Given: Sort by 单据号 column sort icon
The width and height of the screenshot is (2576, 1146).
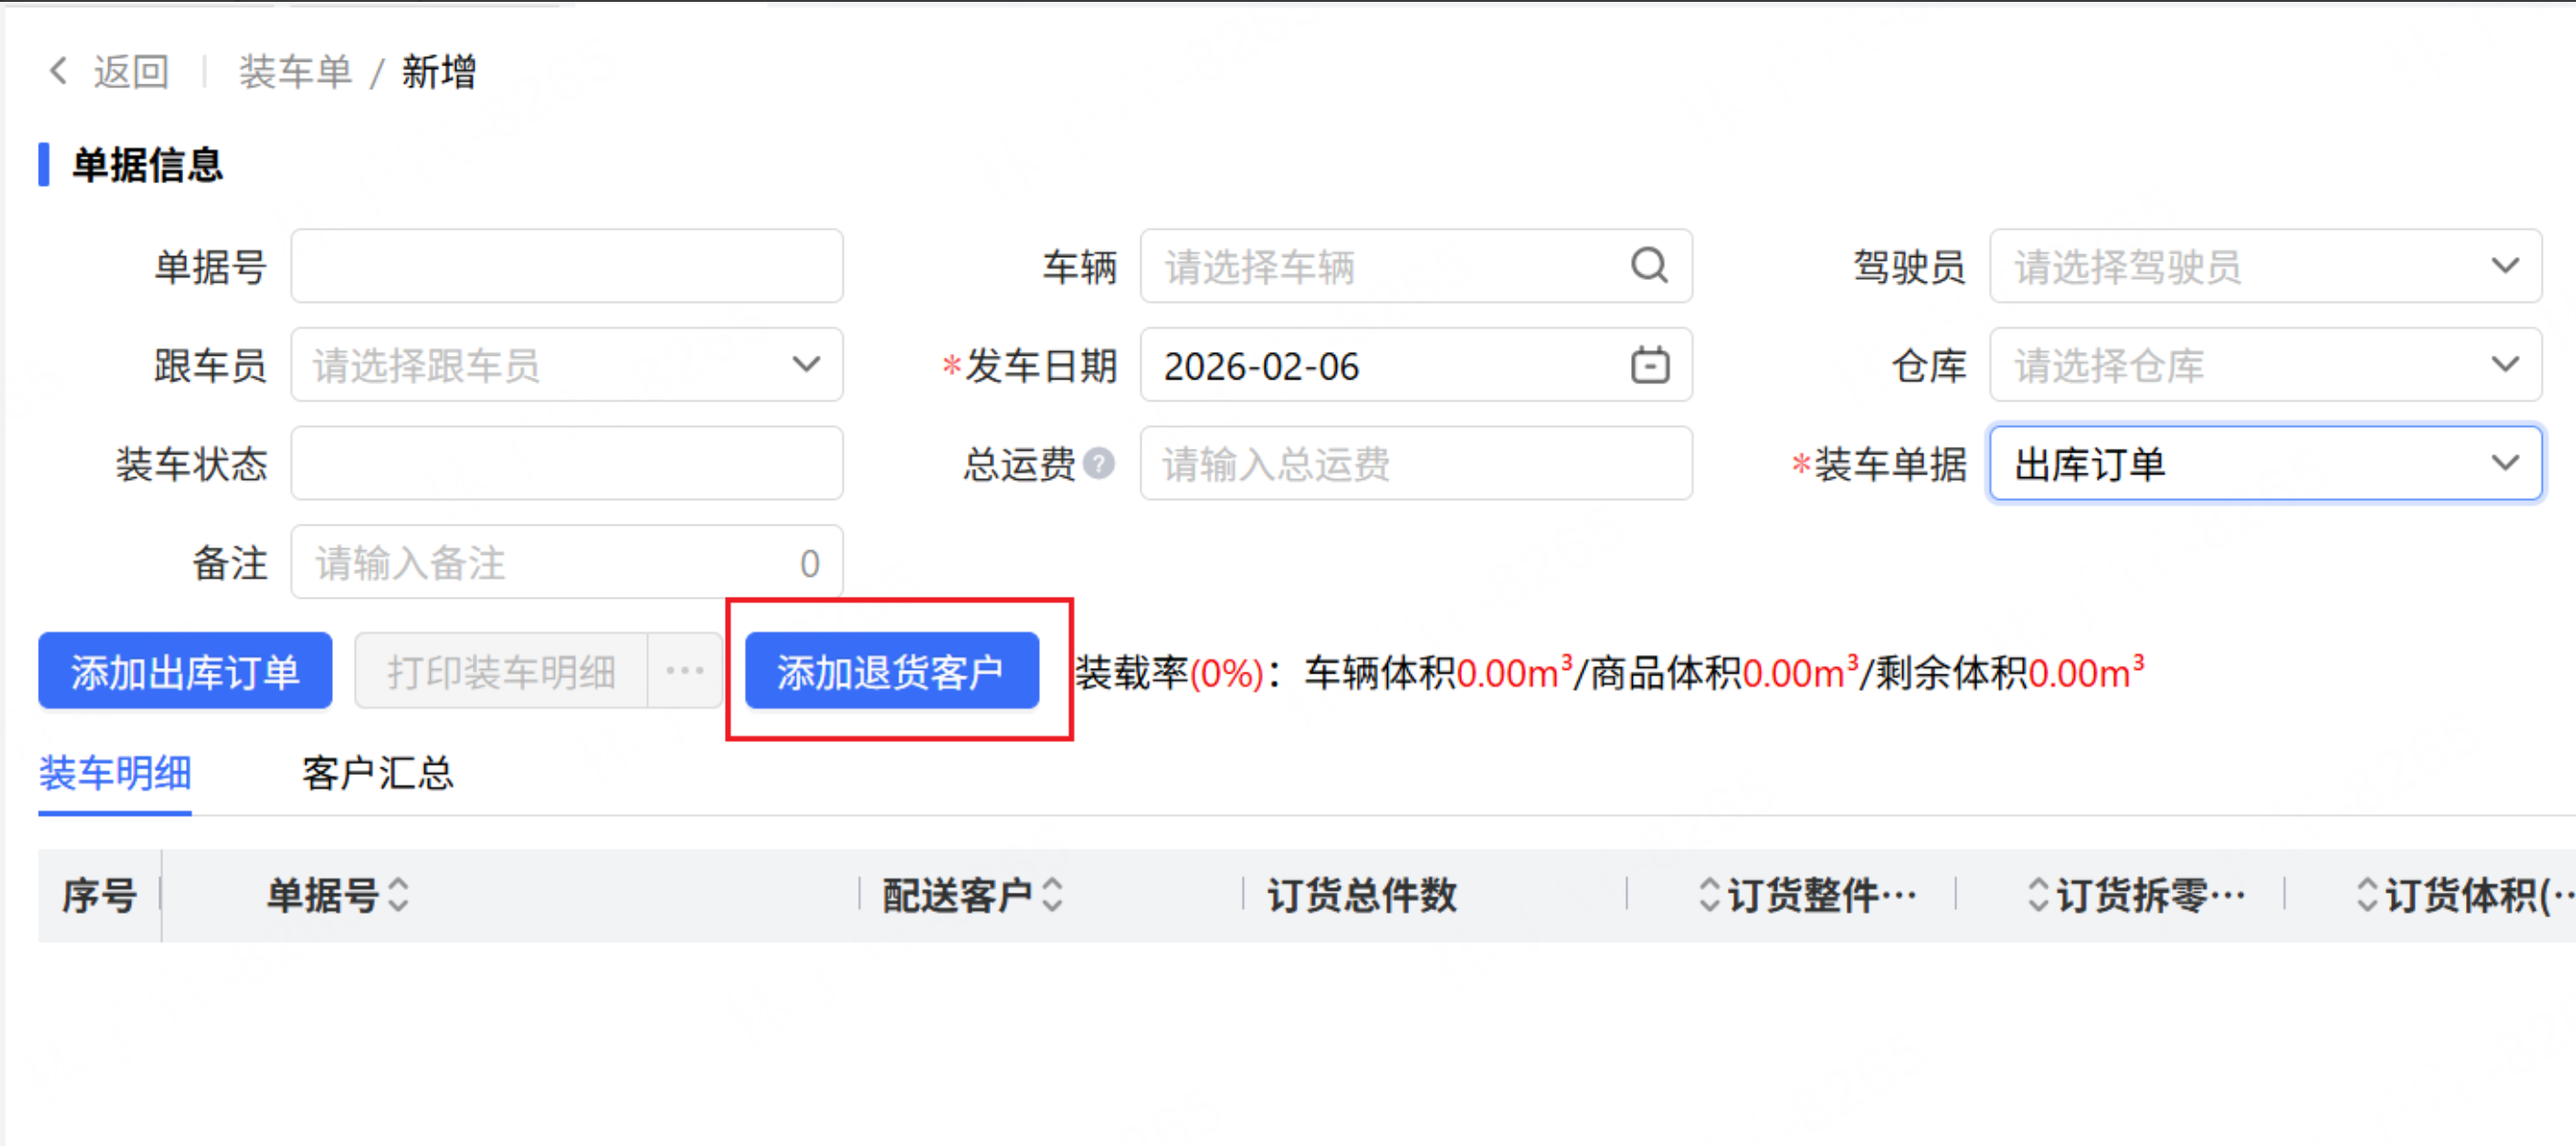Looking at the screenshot, I should tap(399, 895).
